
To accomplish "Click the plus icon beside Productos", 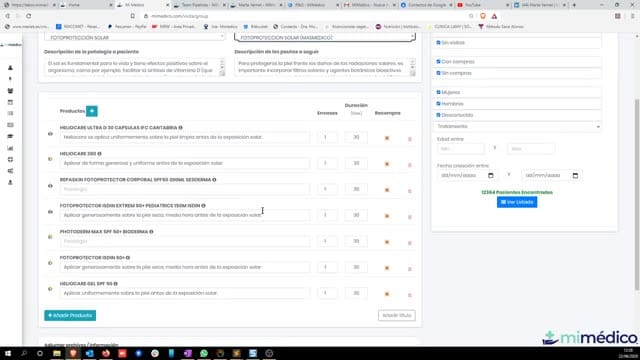I will pyautogui.click(x=92, y=111).
